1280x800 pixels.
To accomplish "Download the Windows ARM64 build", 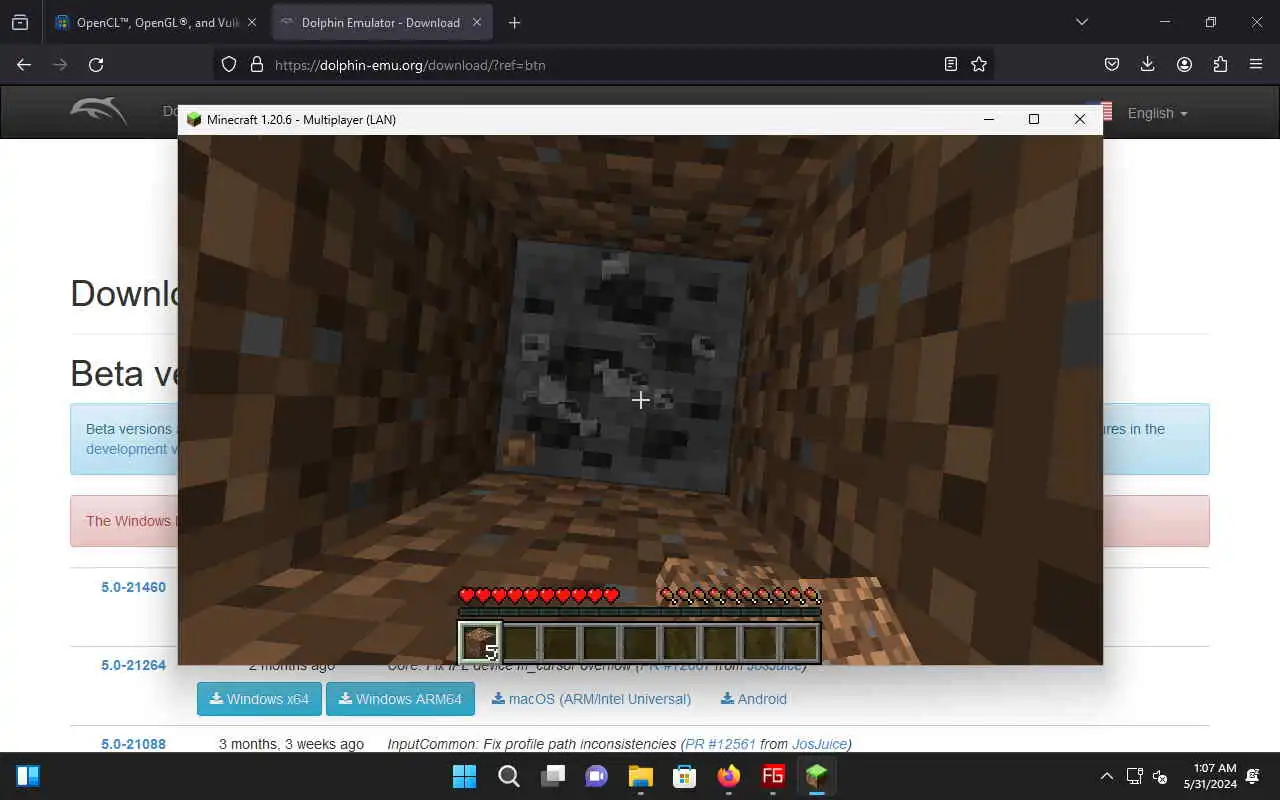I will (x=400, y=699).
